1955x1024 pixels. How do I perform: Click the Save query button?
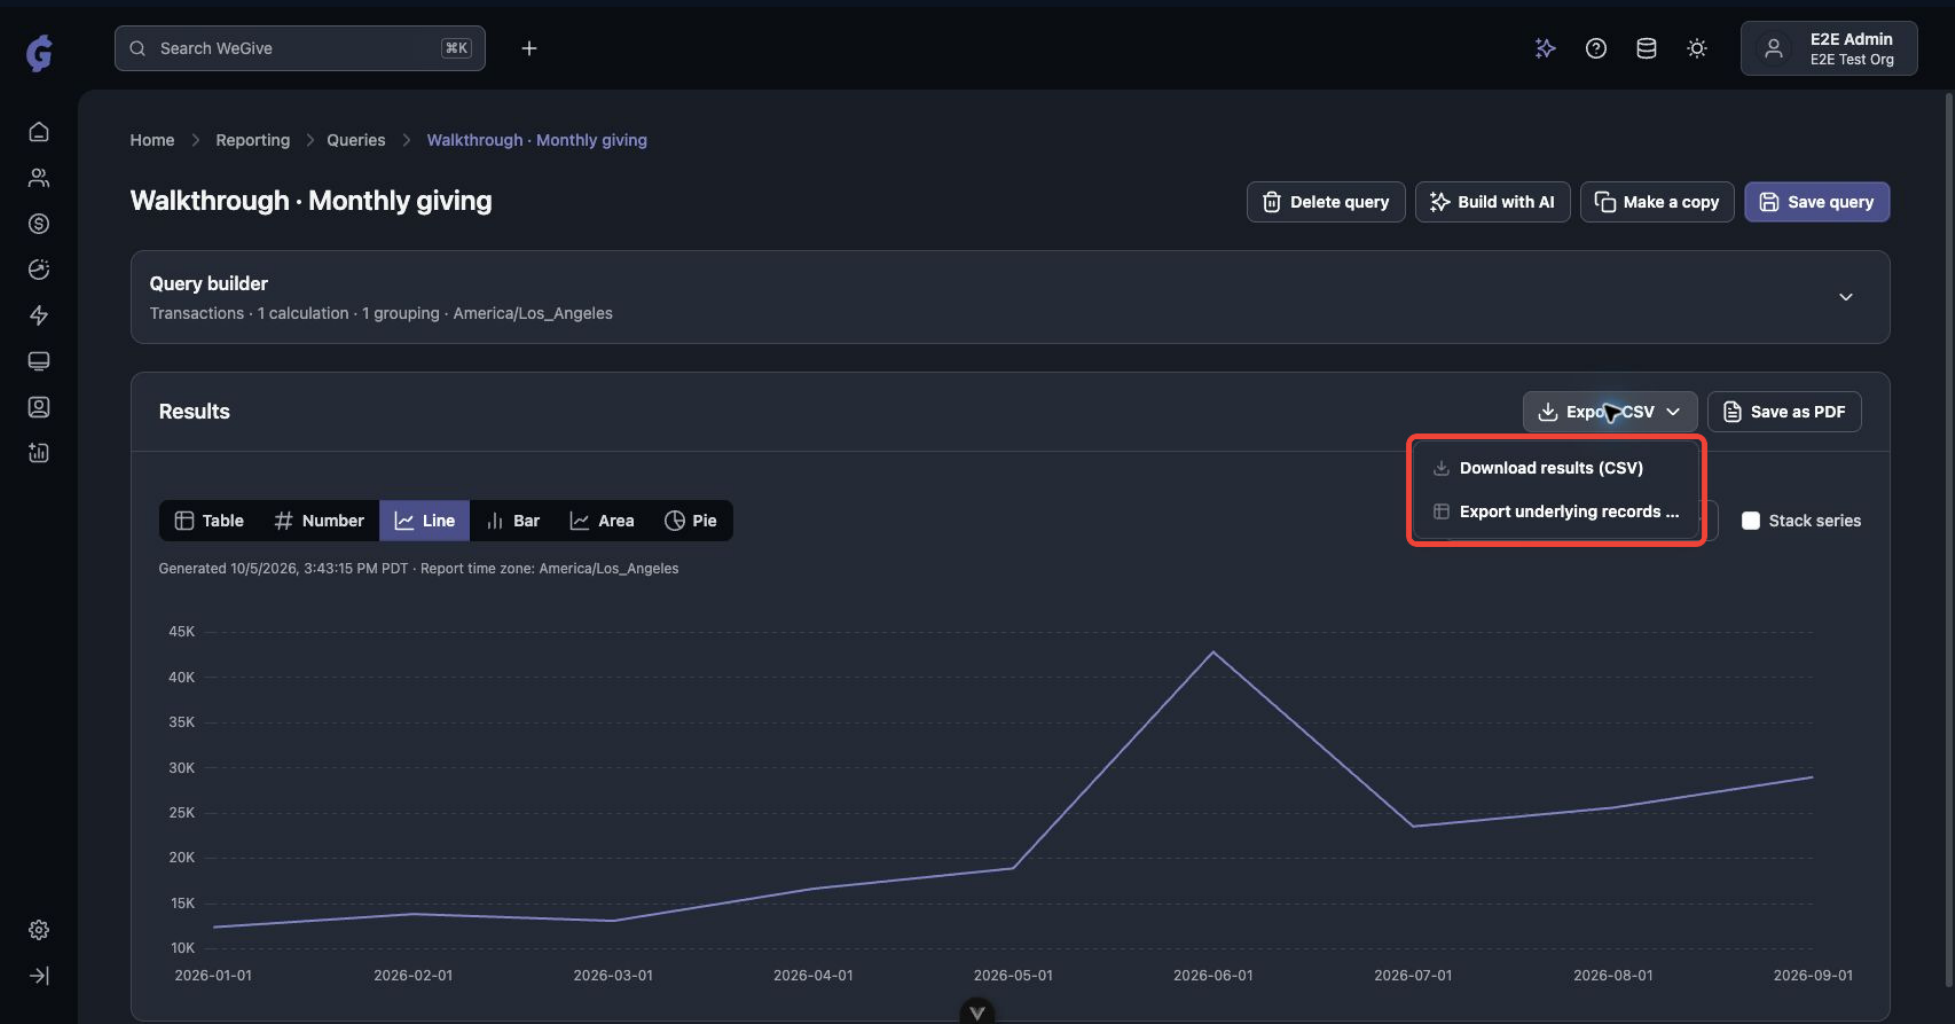click(1817, 202)
